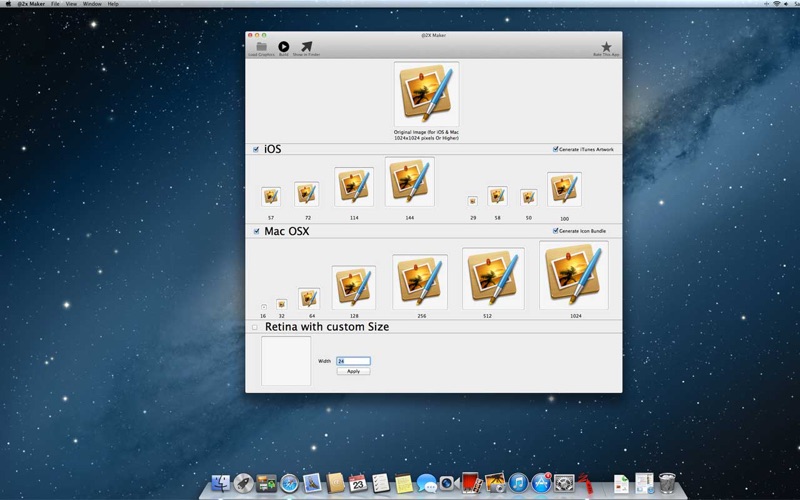Click the Load Graphics folder icon
This screenshot has width=800, height=500.
(x=261, y=46)
